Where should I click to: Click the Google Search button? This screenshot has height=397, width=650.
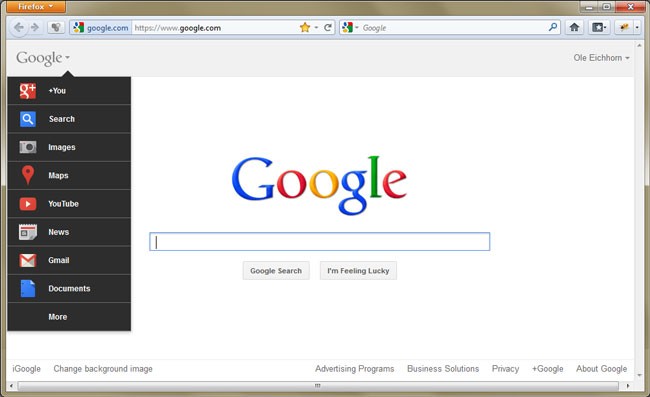(276, 271)
